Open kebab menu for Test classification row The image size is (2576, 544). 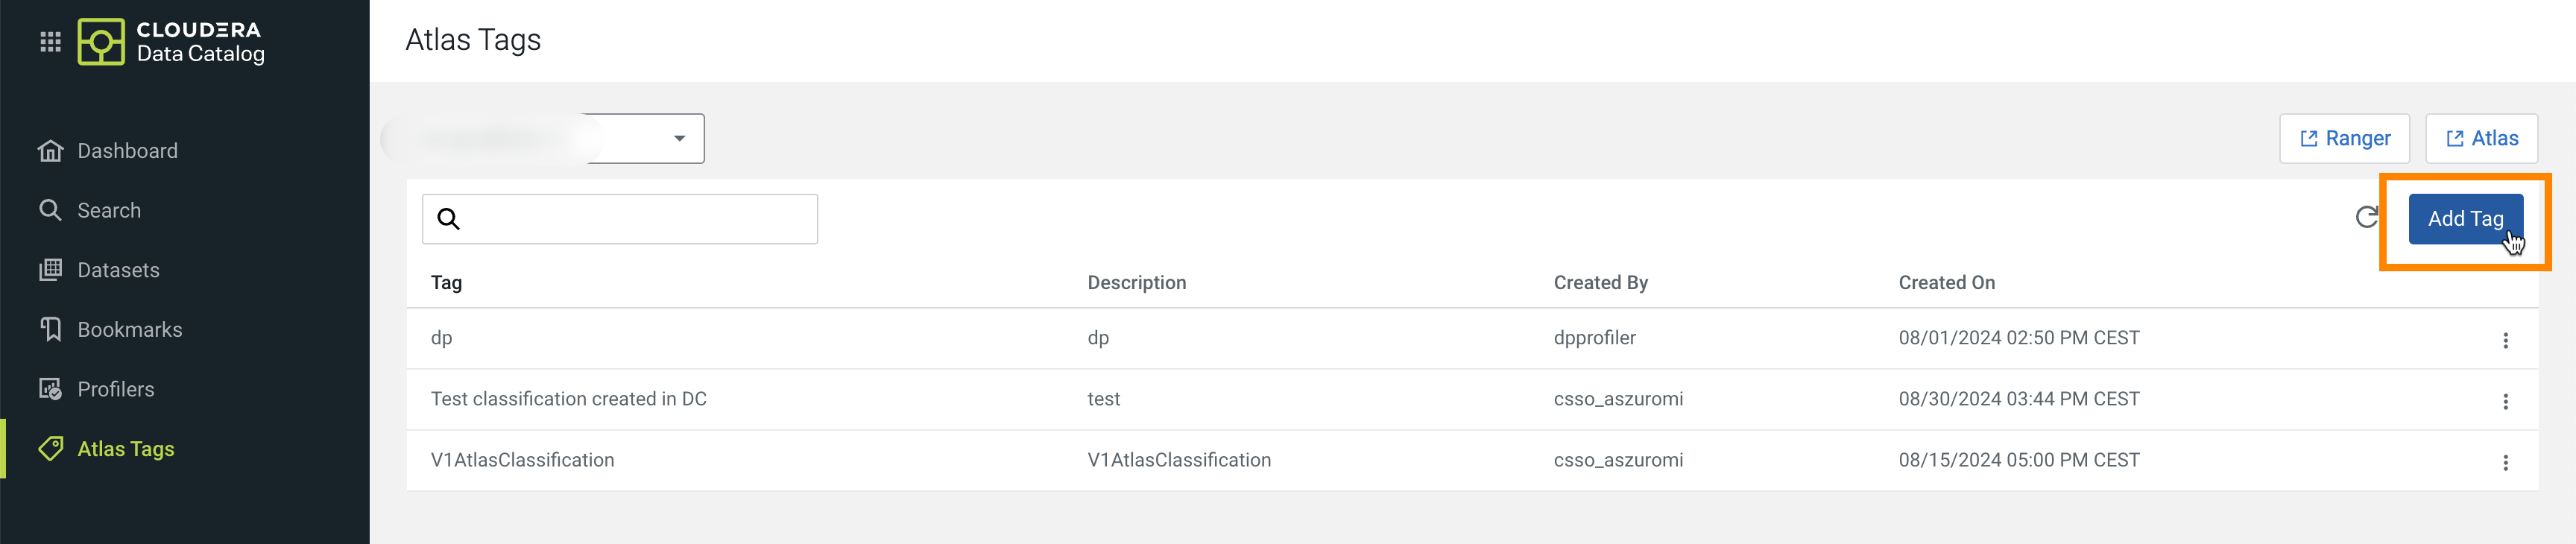point(2505,401)
